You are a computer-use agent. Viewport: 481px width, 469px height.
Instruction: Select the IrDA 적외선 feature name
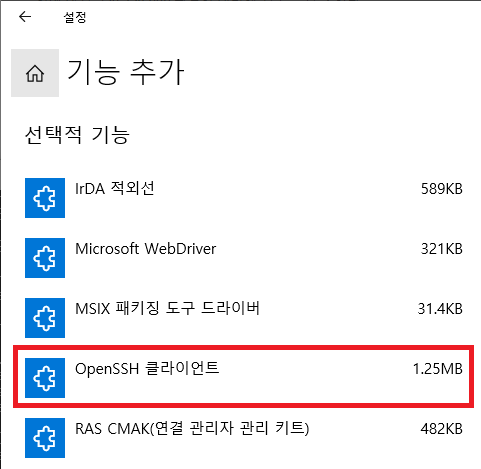(115, 189)
